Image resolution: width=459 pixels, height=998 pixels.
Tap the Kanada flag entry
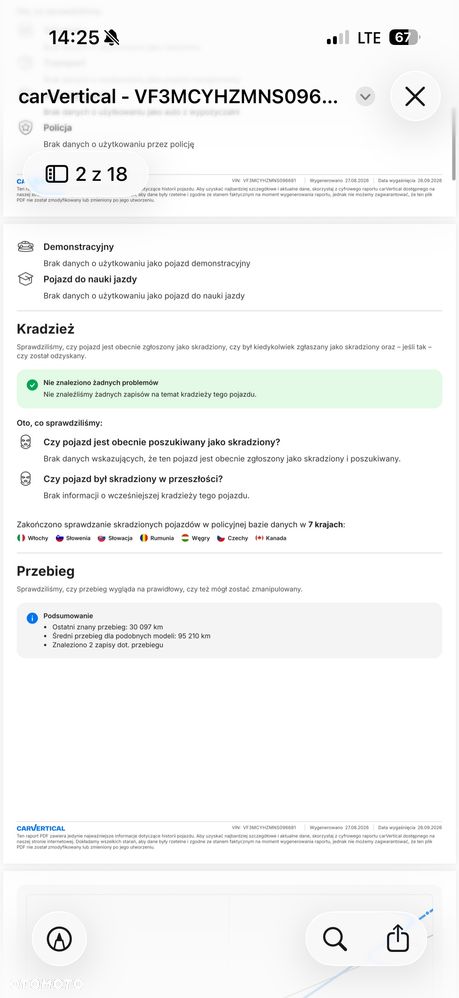tap(271, 538)
